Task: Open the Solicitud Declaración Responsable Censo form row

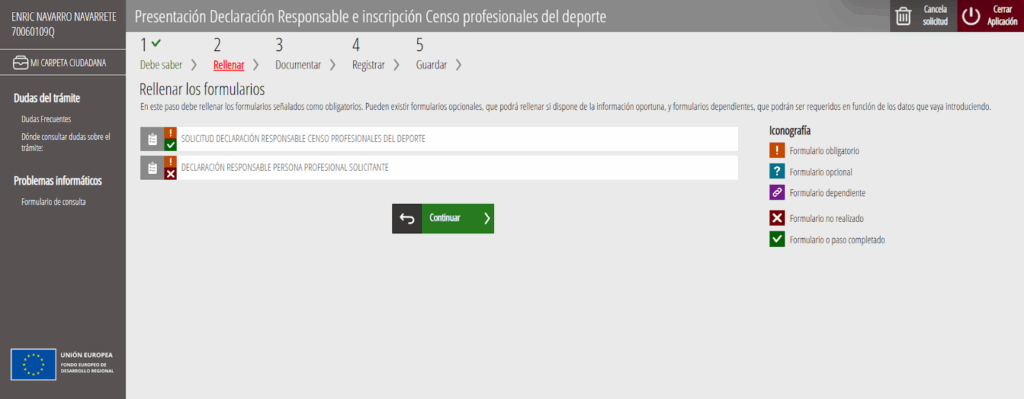Action: (x=439, y=139)
